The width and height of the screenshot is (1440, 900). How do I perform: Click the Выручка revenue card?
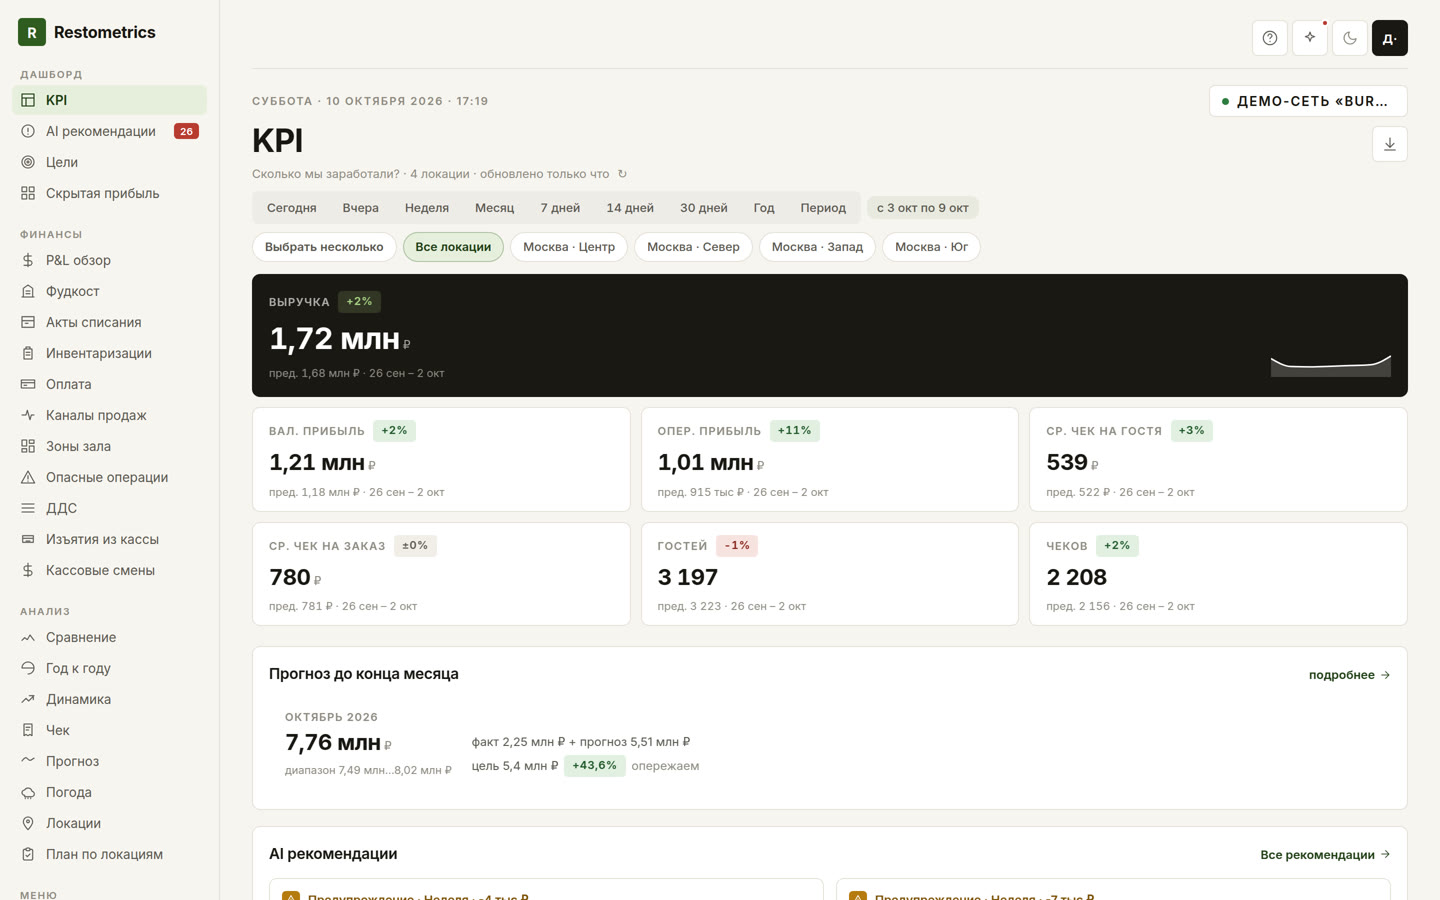pos(830,335)
